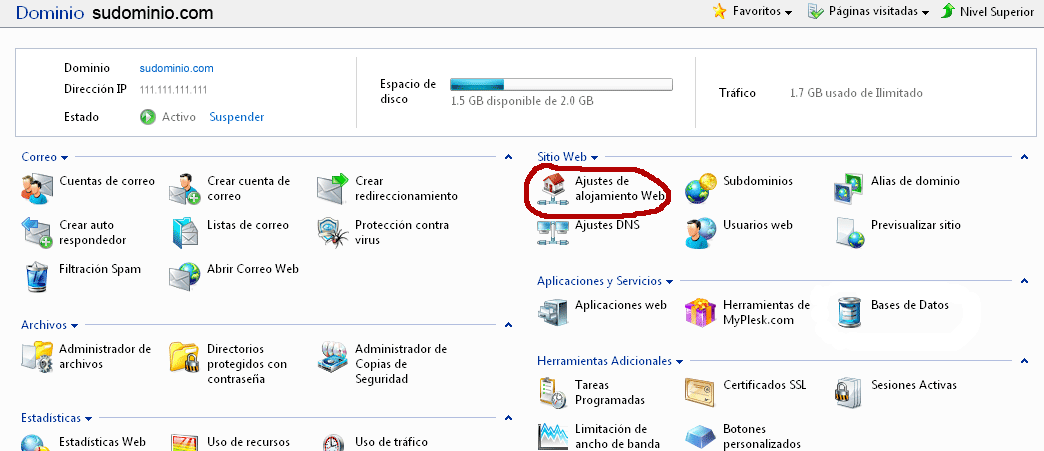Image resolution: width=1044 pixels, height=451 pixels.
Task: Click the Abrir Correo Web icon
Action: tap(184, 277)
